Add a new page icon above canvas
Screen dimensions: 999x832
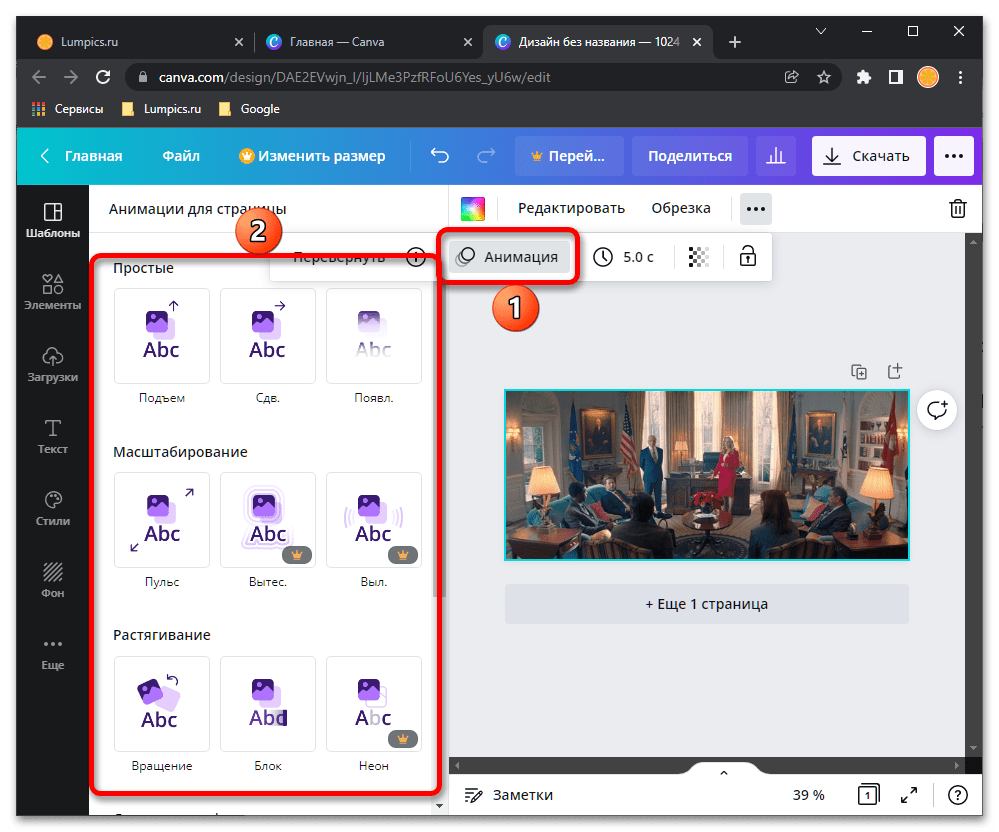tap(895, 371)
